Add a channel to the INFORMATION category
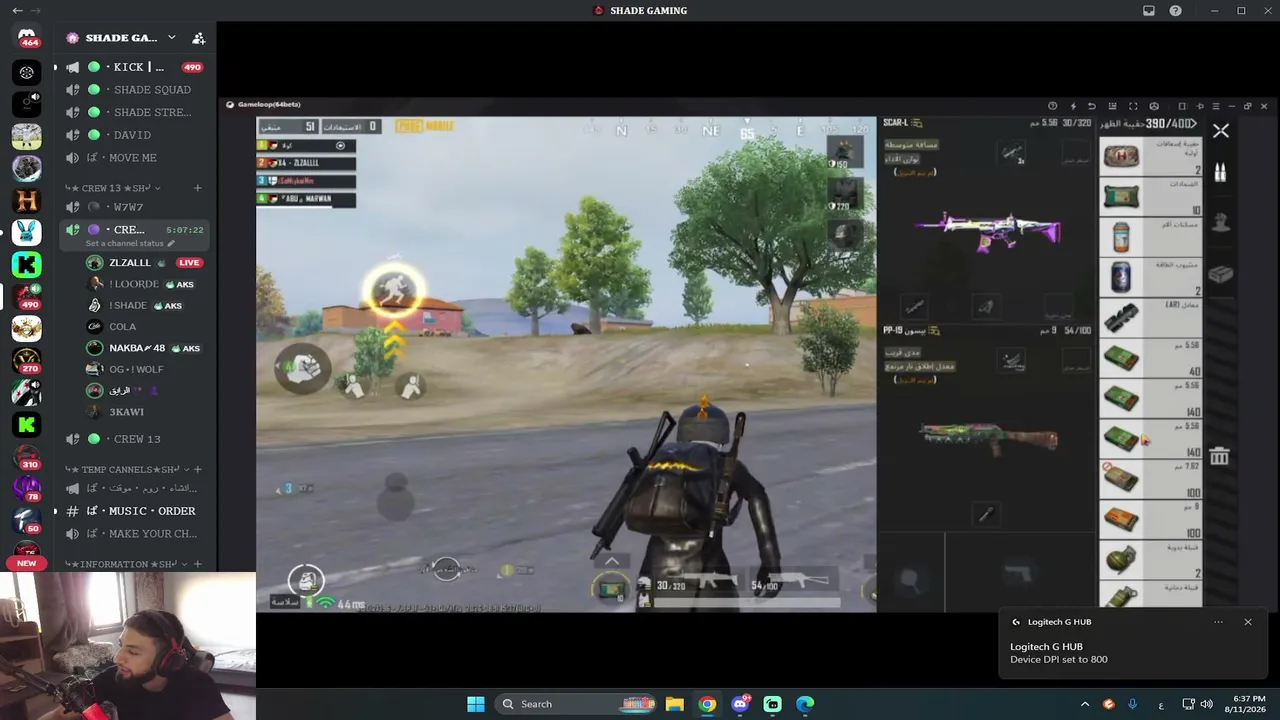Image resolution: width=1280 pixels, height=720 pixels. pyautogui.click(x=197, y=564)
